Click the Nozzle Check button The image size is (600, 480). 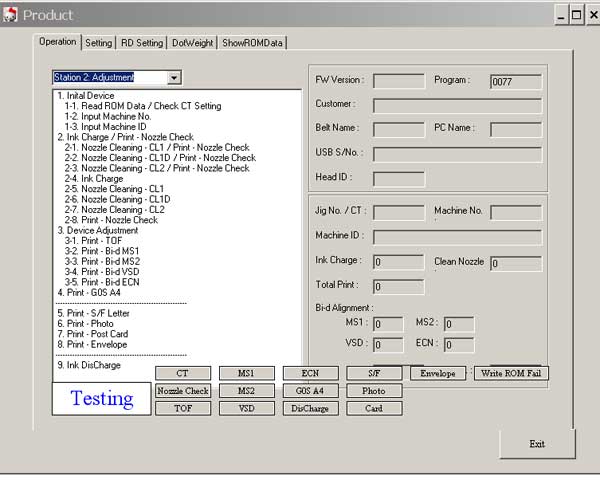(183, 391)
